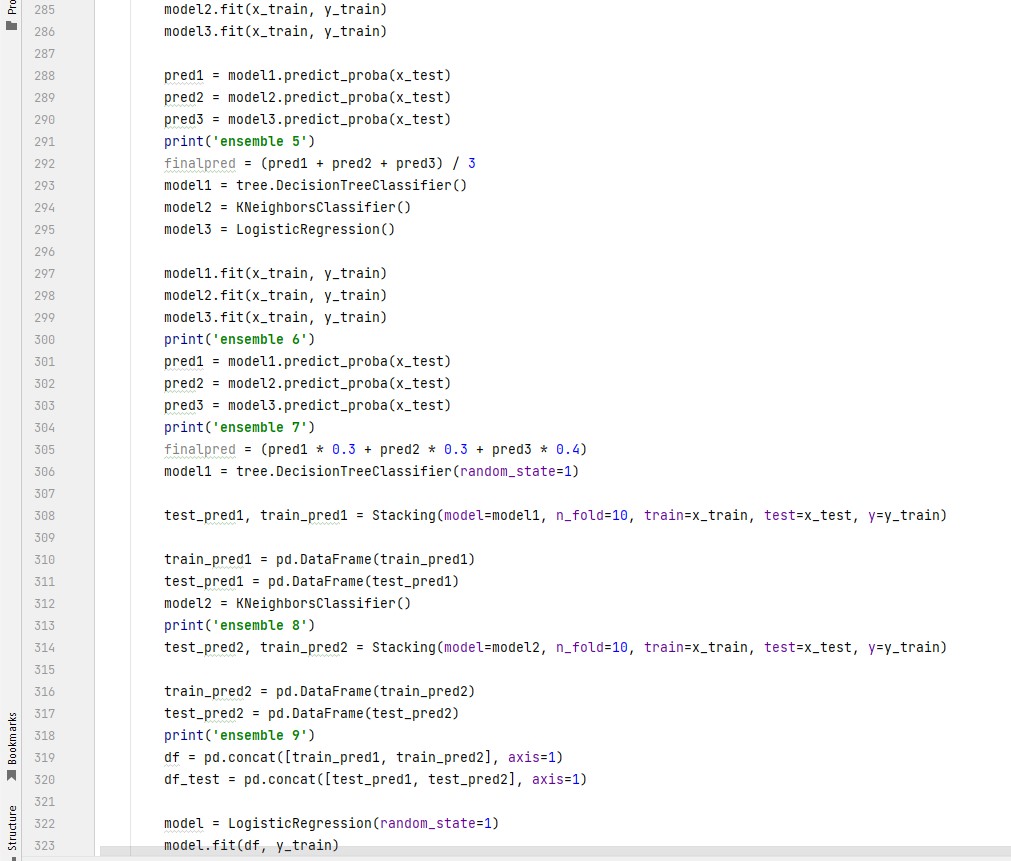Open the Project tool window tab
The image size is (1011, 861).
click(10, 8)
